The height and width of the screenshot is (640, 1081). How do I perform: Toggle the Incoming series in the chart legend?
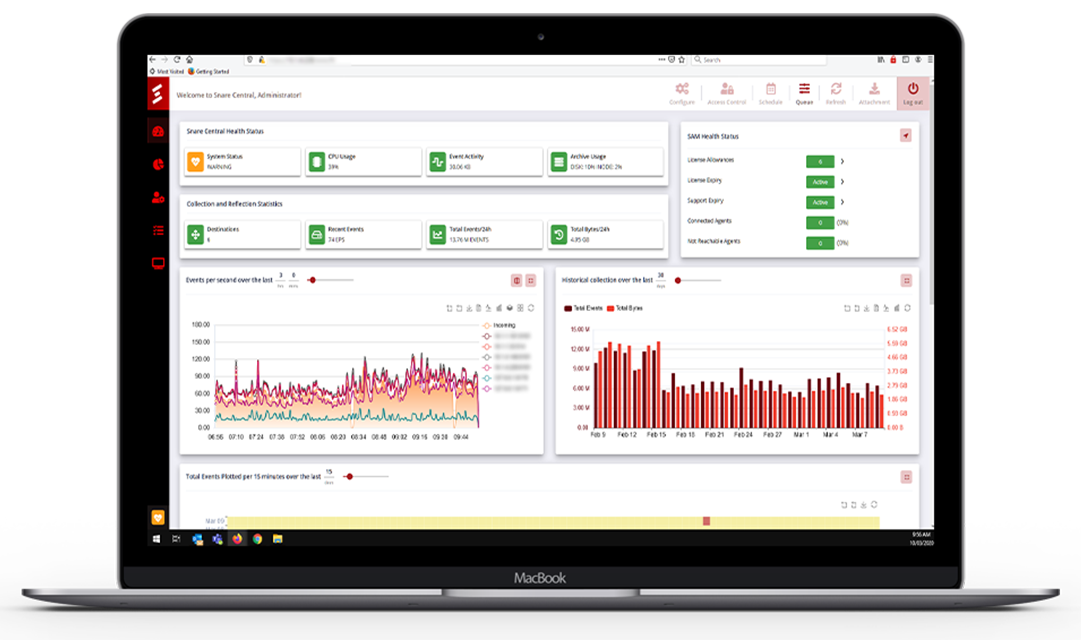499,325
